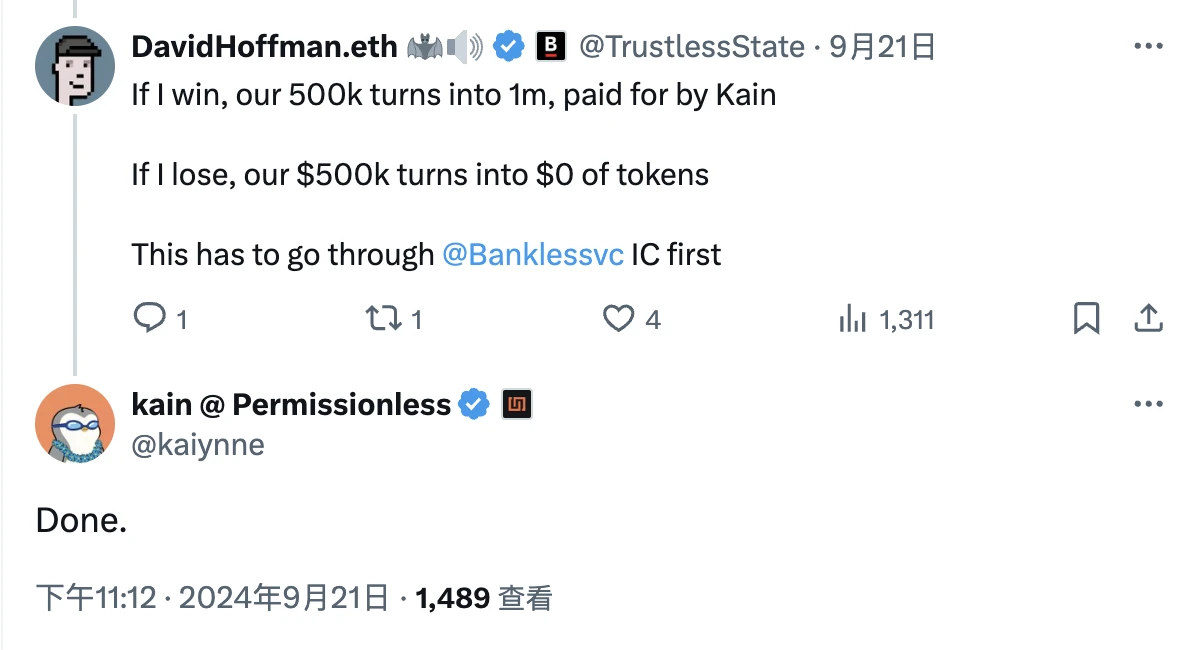1194x650 pixels.
Task: Open DavidHoffman.eth's profile avatar
Action: tap(75, 66)
